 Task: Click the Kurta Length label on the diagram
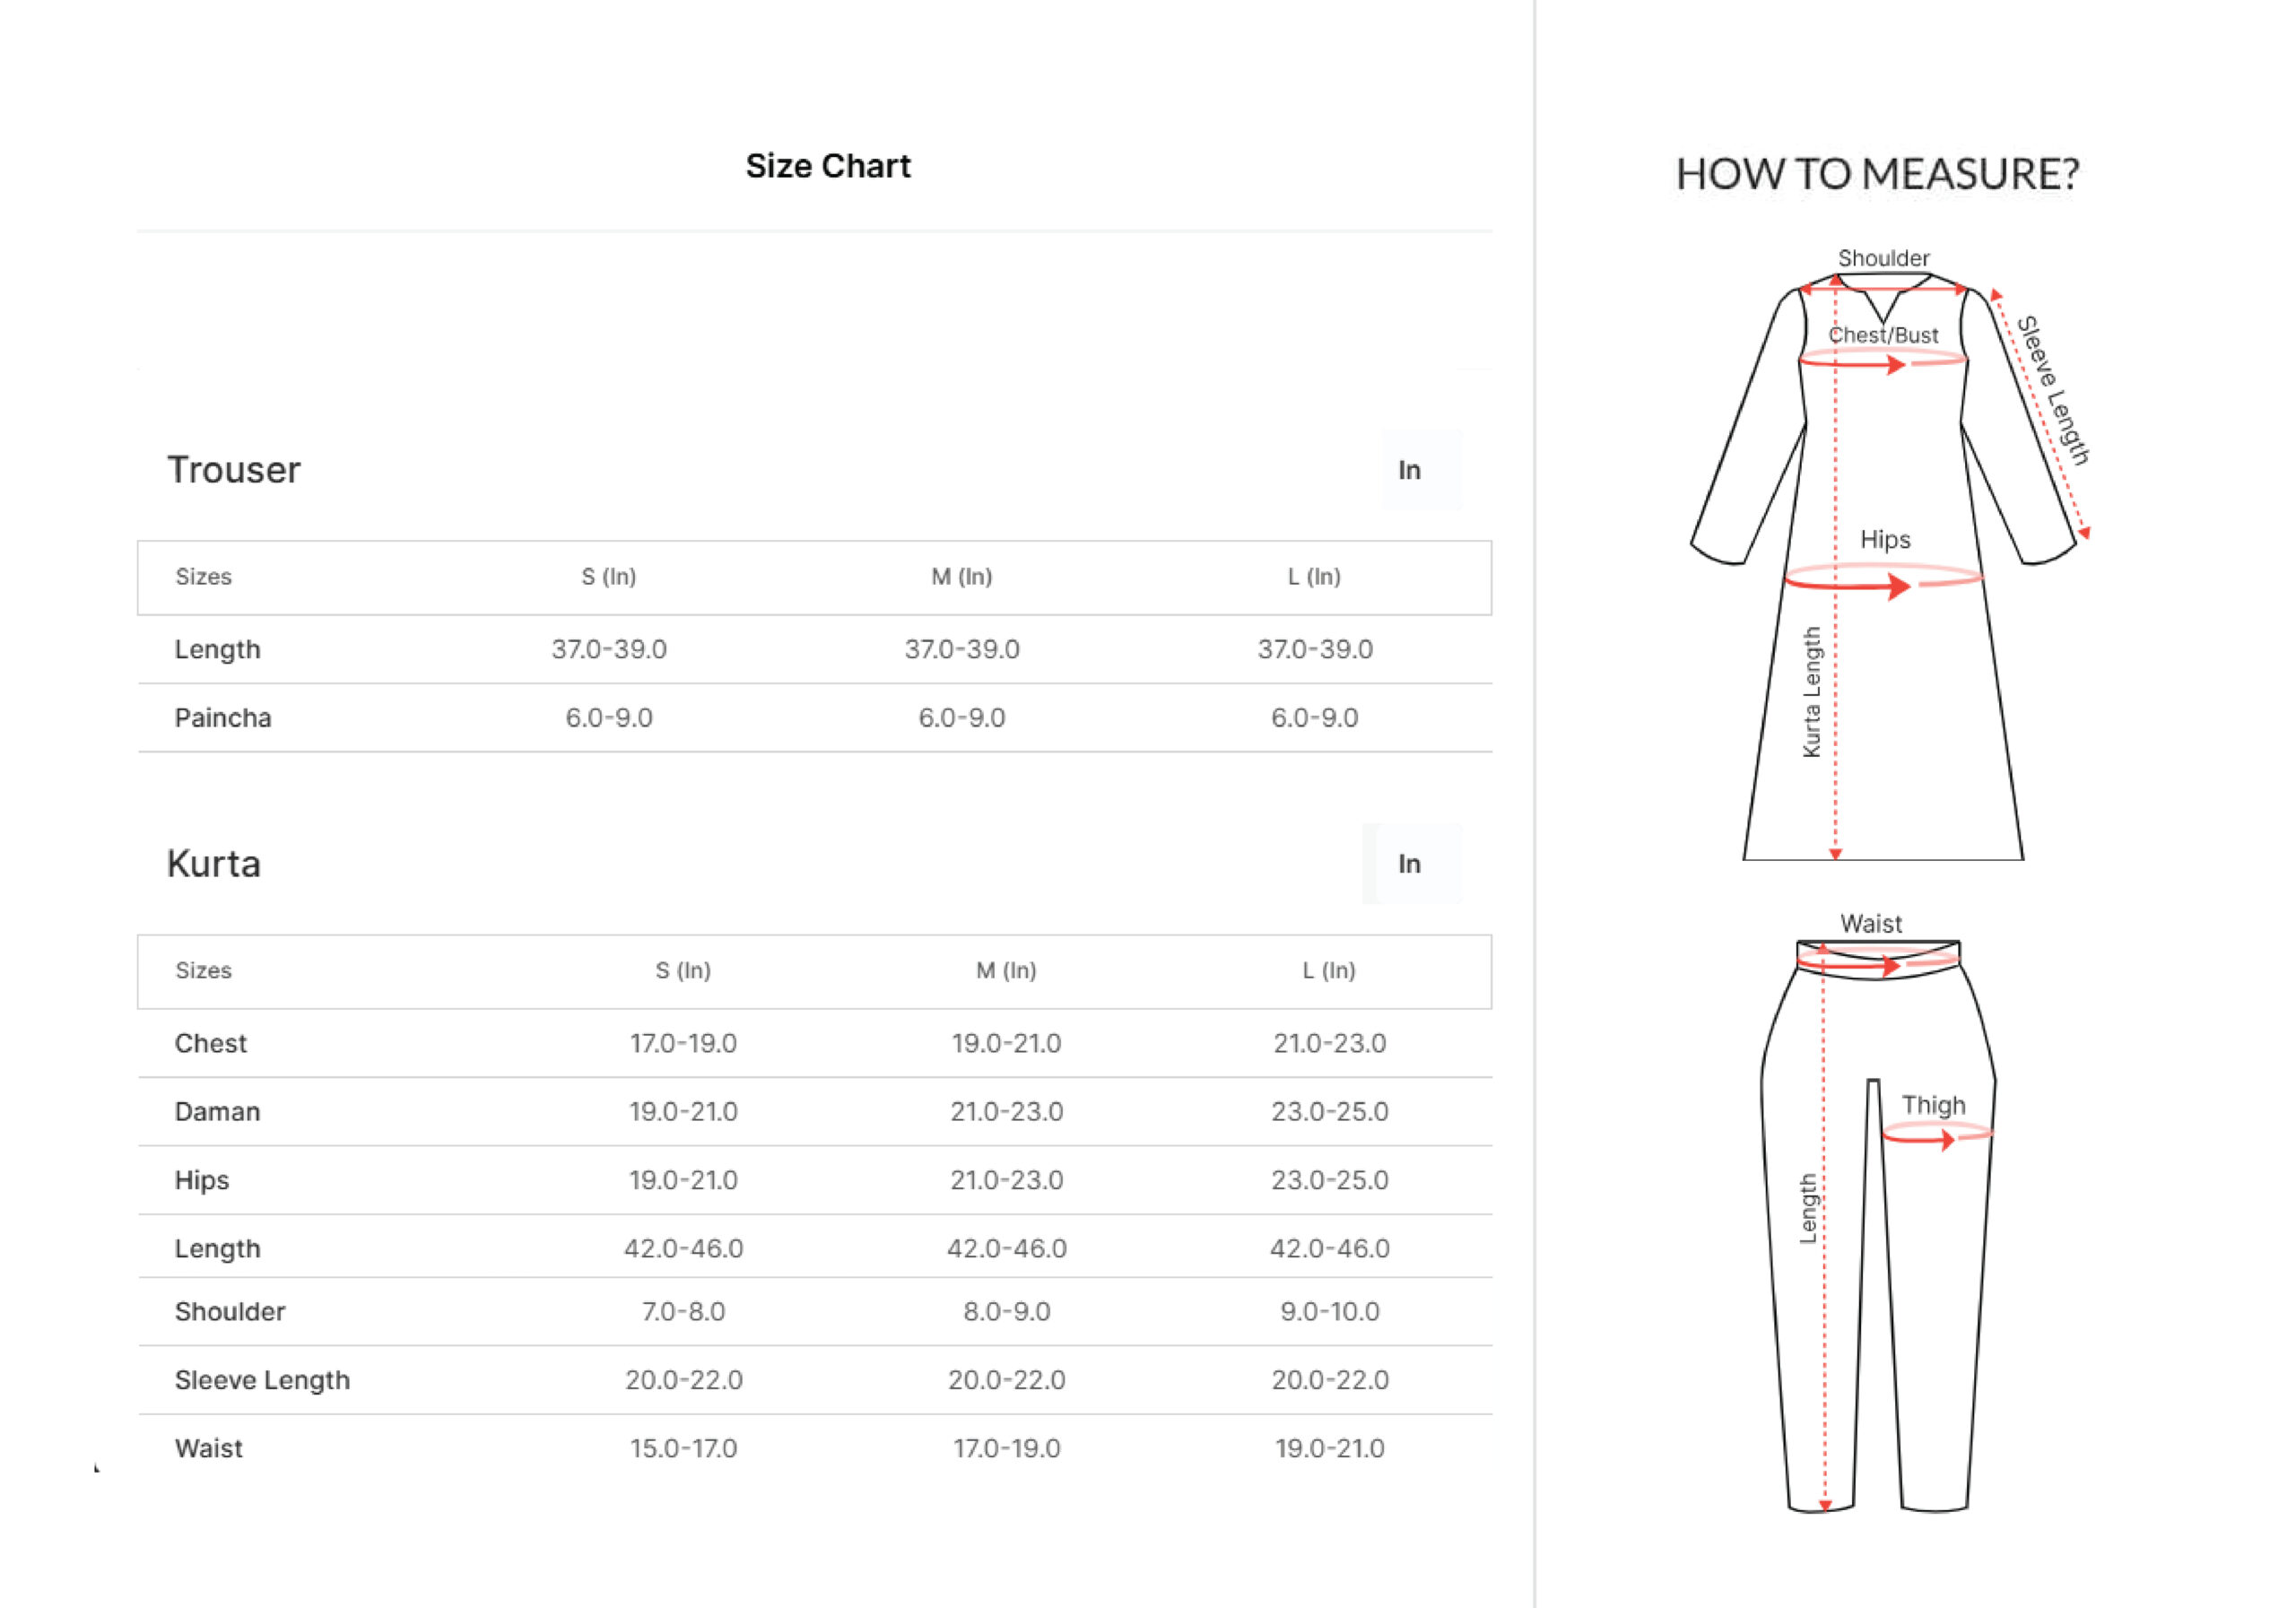tap(1811, 692)
